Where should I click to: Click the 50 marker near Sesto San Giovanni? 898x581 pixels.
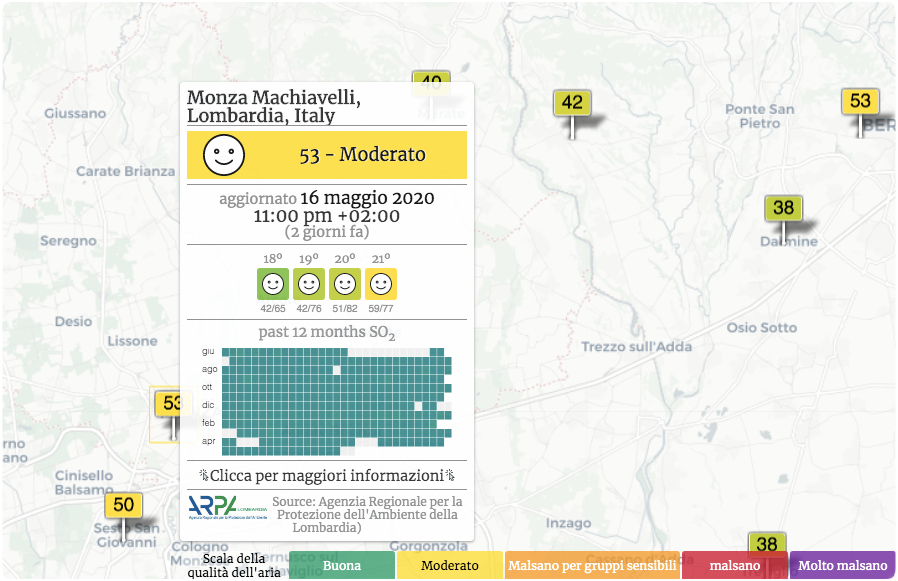(x=123, y=506)
